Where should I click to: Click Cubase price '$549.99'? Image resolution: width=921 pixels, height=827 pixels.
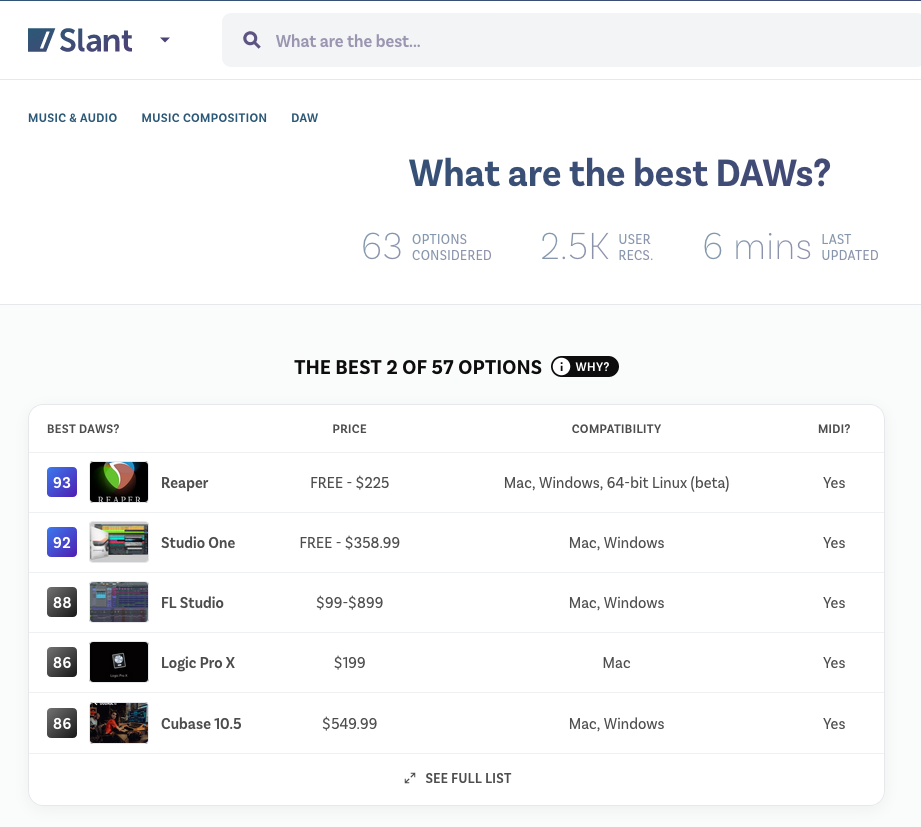point(349,724)
